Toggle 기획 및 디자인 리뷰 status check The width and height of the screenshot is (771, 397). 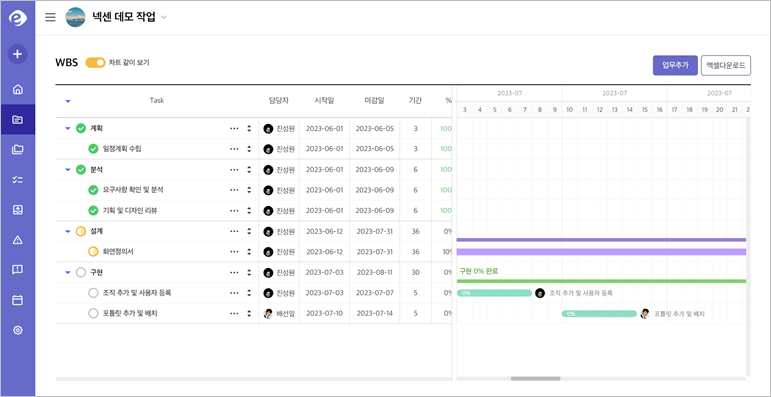point(93,211)
